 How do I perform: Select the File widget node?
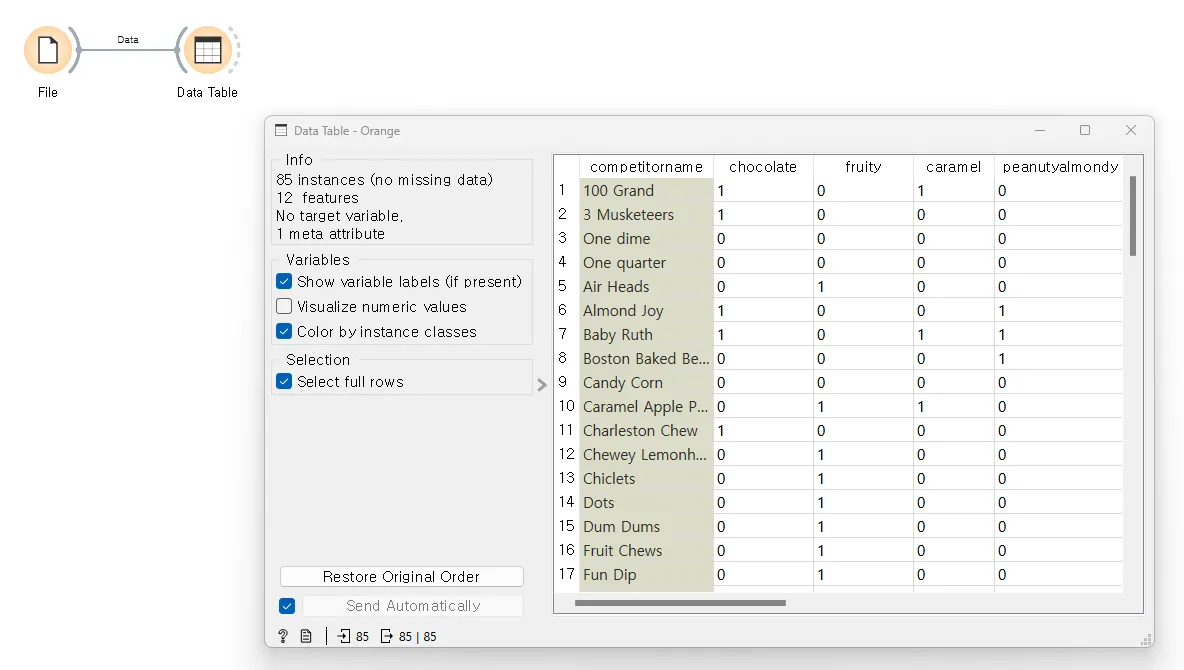(x=48, y=51)
